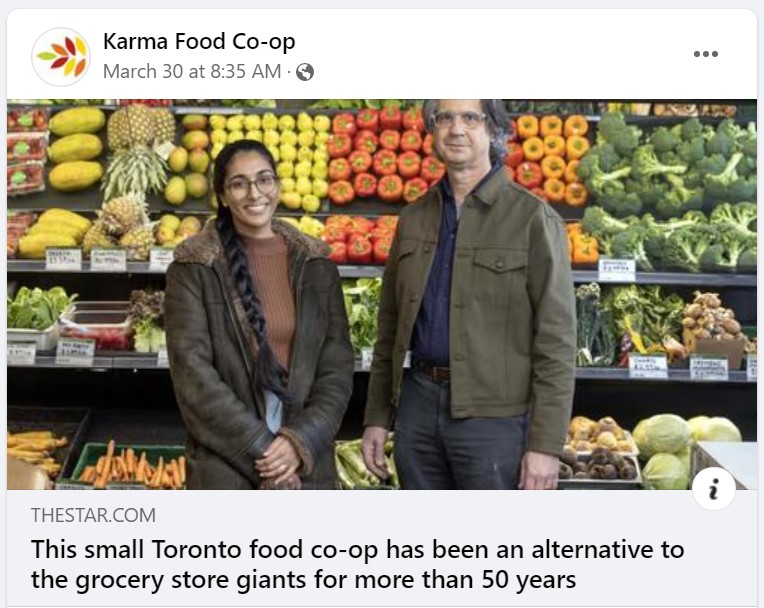Click the globe public audience icon
The width and height of the screenshot is (764, 608).
click(305, 72)
